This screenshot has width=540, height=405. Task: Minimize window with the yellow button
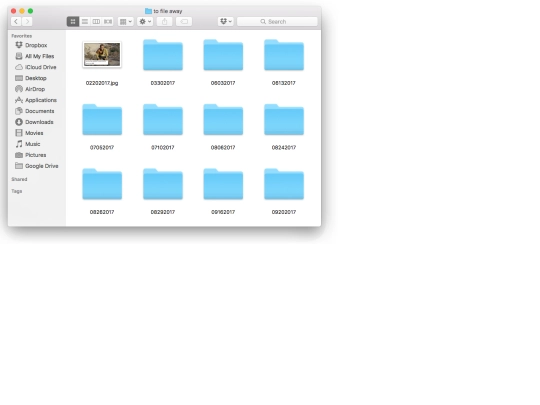coord(22,11)
